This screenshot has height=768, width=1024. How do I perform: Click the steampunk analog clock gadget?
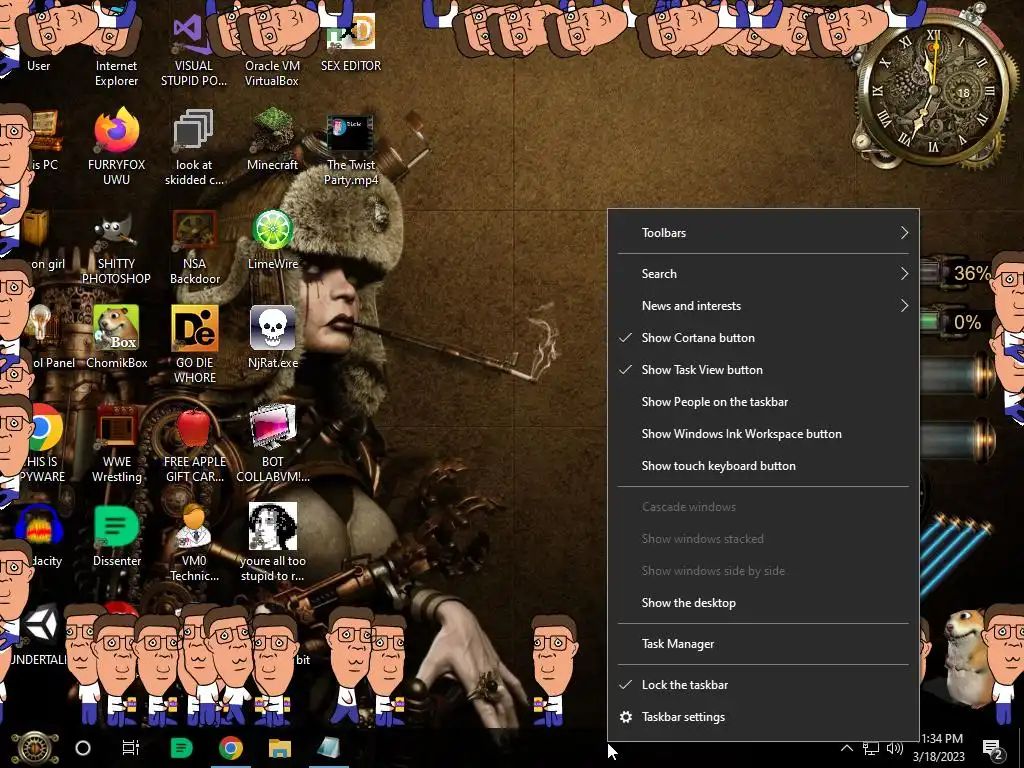pos(934,91)
